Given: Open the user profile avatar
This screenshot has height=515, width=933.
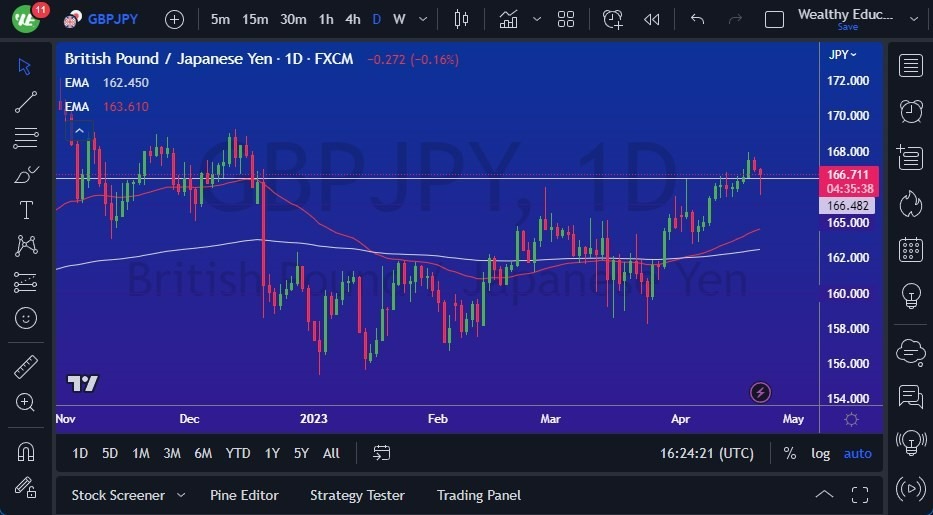Looking at the screenshot, I should [x=26, y=18].
